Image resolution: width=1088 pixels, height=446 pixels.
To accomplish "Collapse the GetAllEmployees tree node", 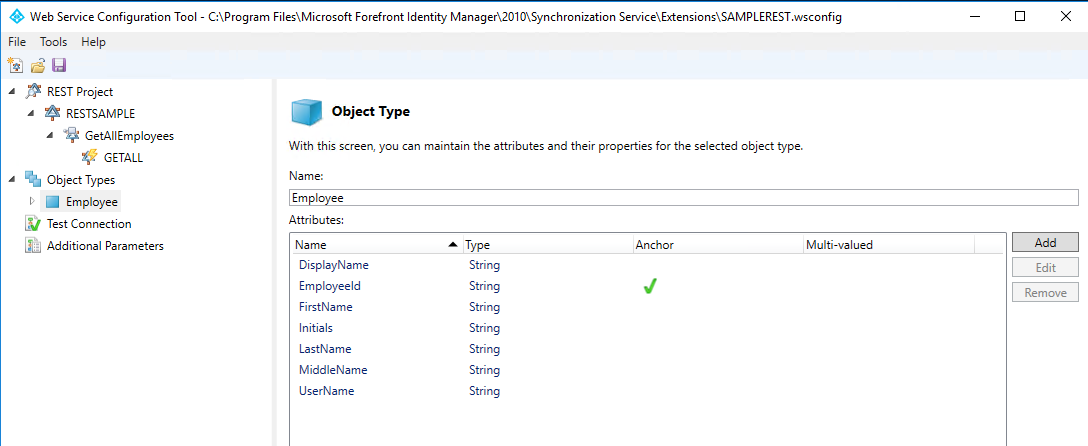I will tap(50, 135).
